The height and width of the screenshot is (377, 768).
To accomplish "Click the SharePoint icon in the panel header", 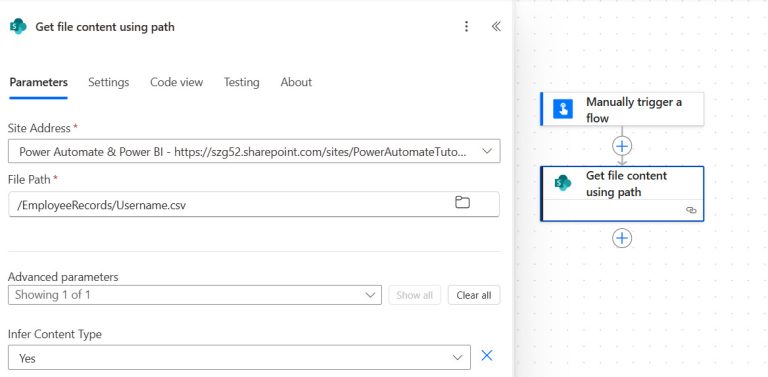I will tap(18, 26).
